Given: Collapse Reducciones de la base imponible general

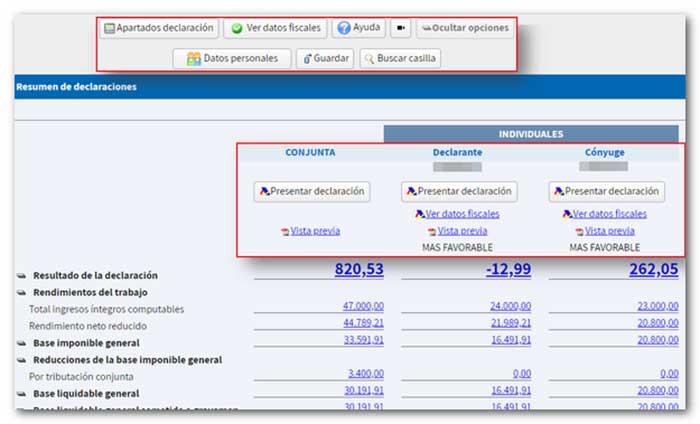Looking at the screenshot, I should pyautogui.click(x=21, y=359).
